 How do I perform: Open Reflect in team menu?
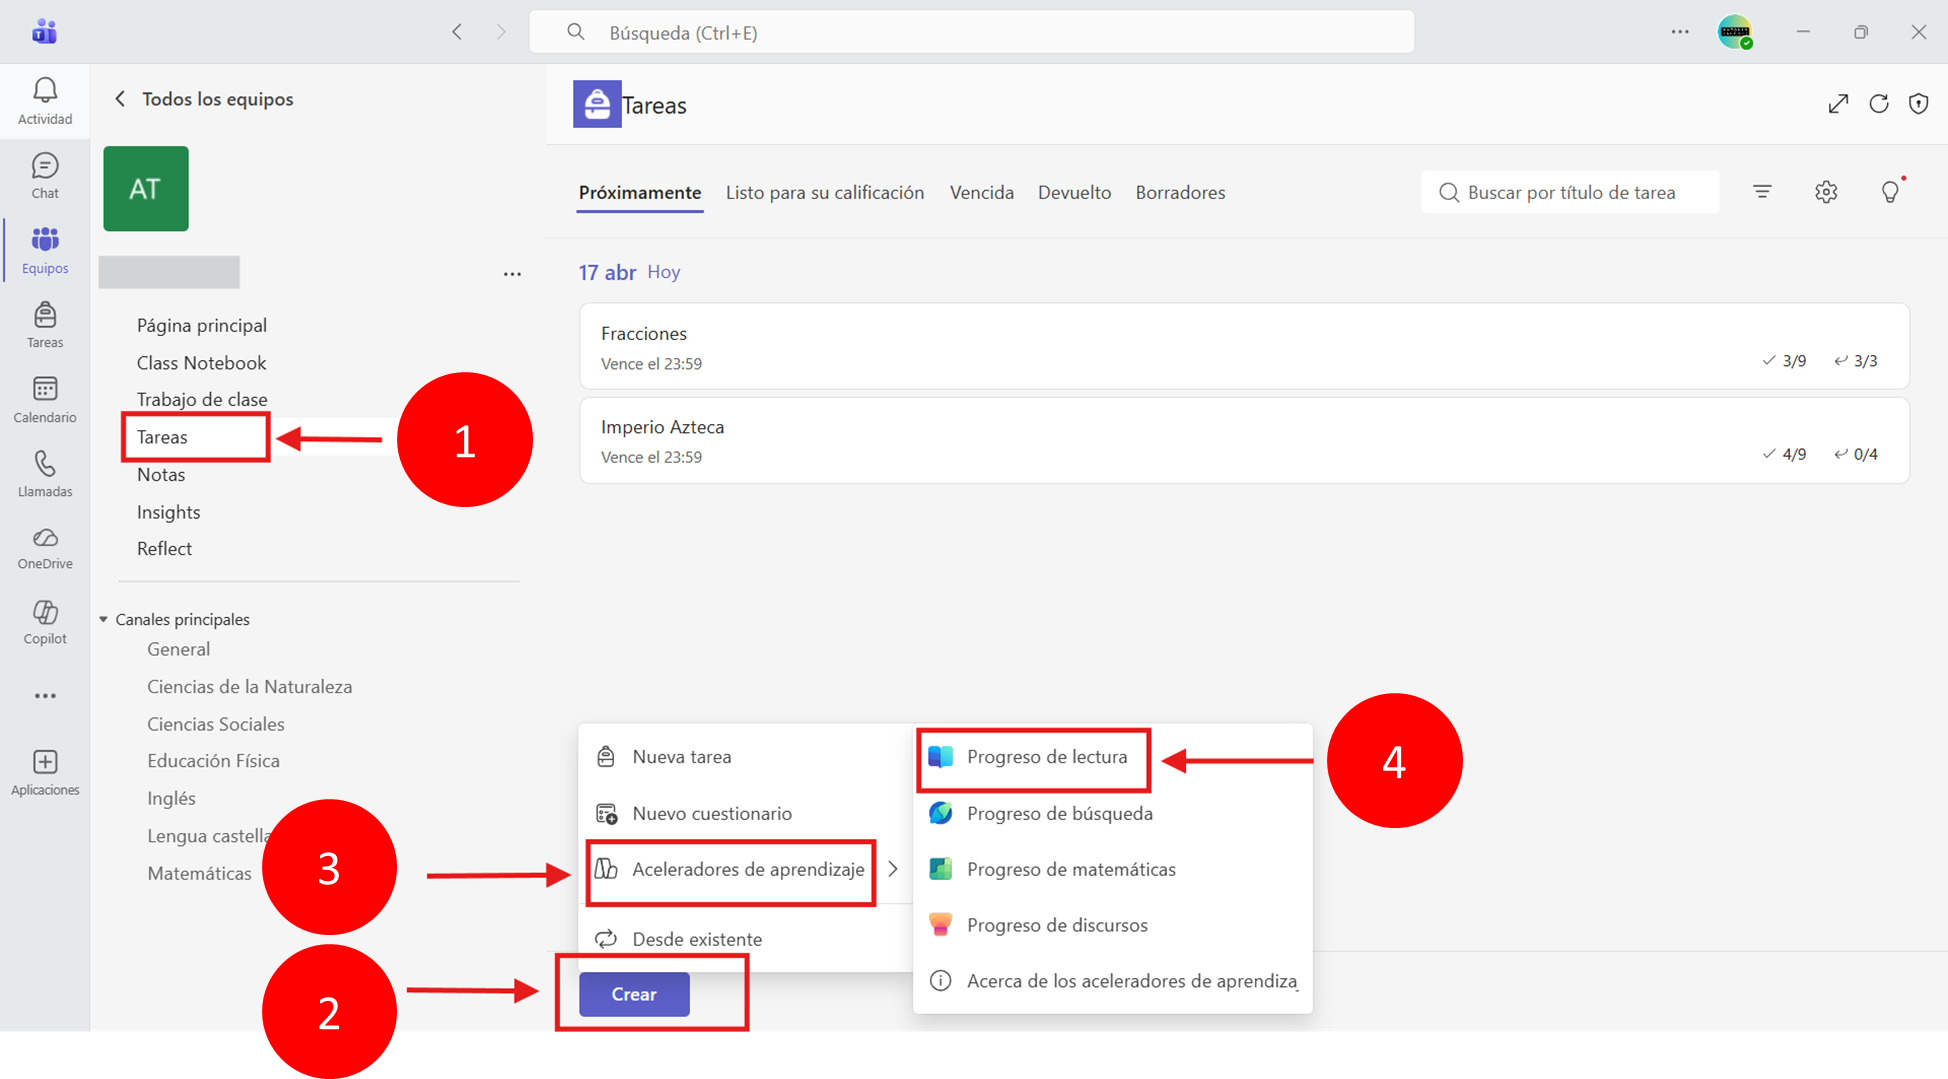pyautogui.click(x=165, y=548)
